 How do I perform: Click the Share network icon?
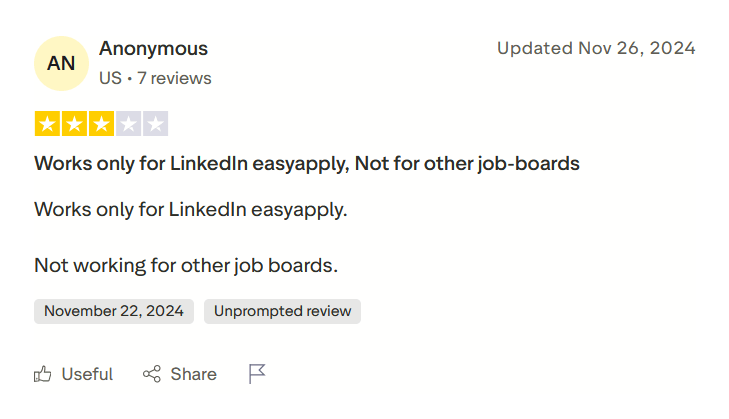152,374
